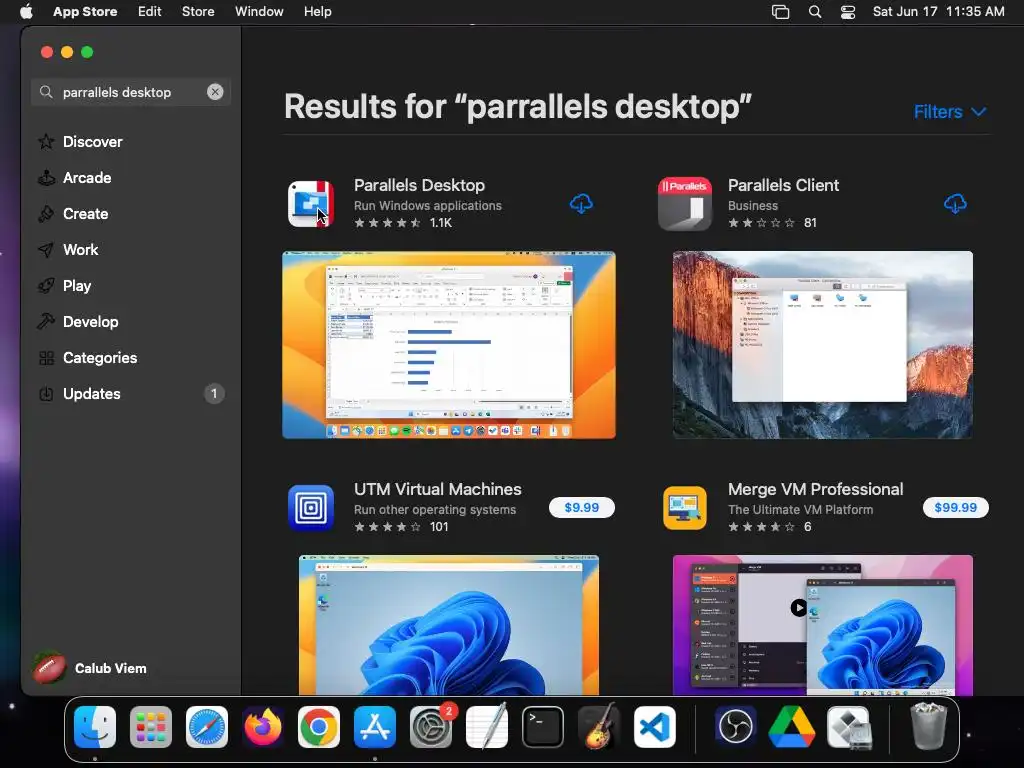The image size is (1024, 768).
Task: Expand the Filters dropdown
Action: pos(950,112)
